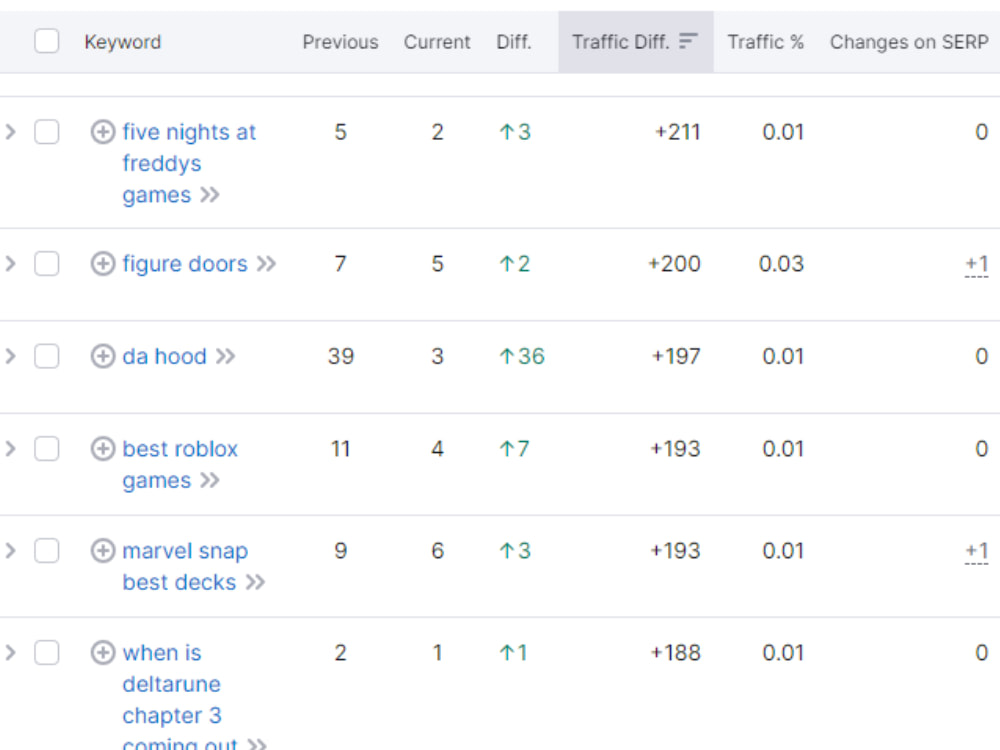Click the green up 2 diff for figure doors
This screenshot has height=750, width=1000.
coord(514,263)
